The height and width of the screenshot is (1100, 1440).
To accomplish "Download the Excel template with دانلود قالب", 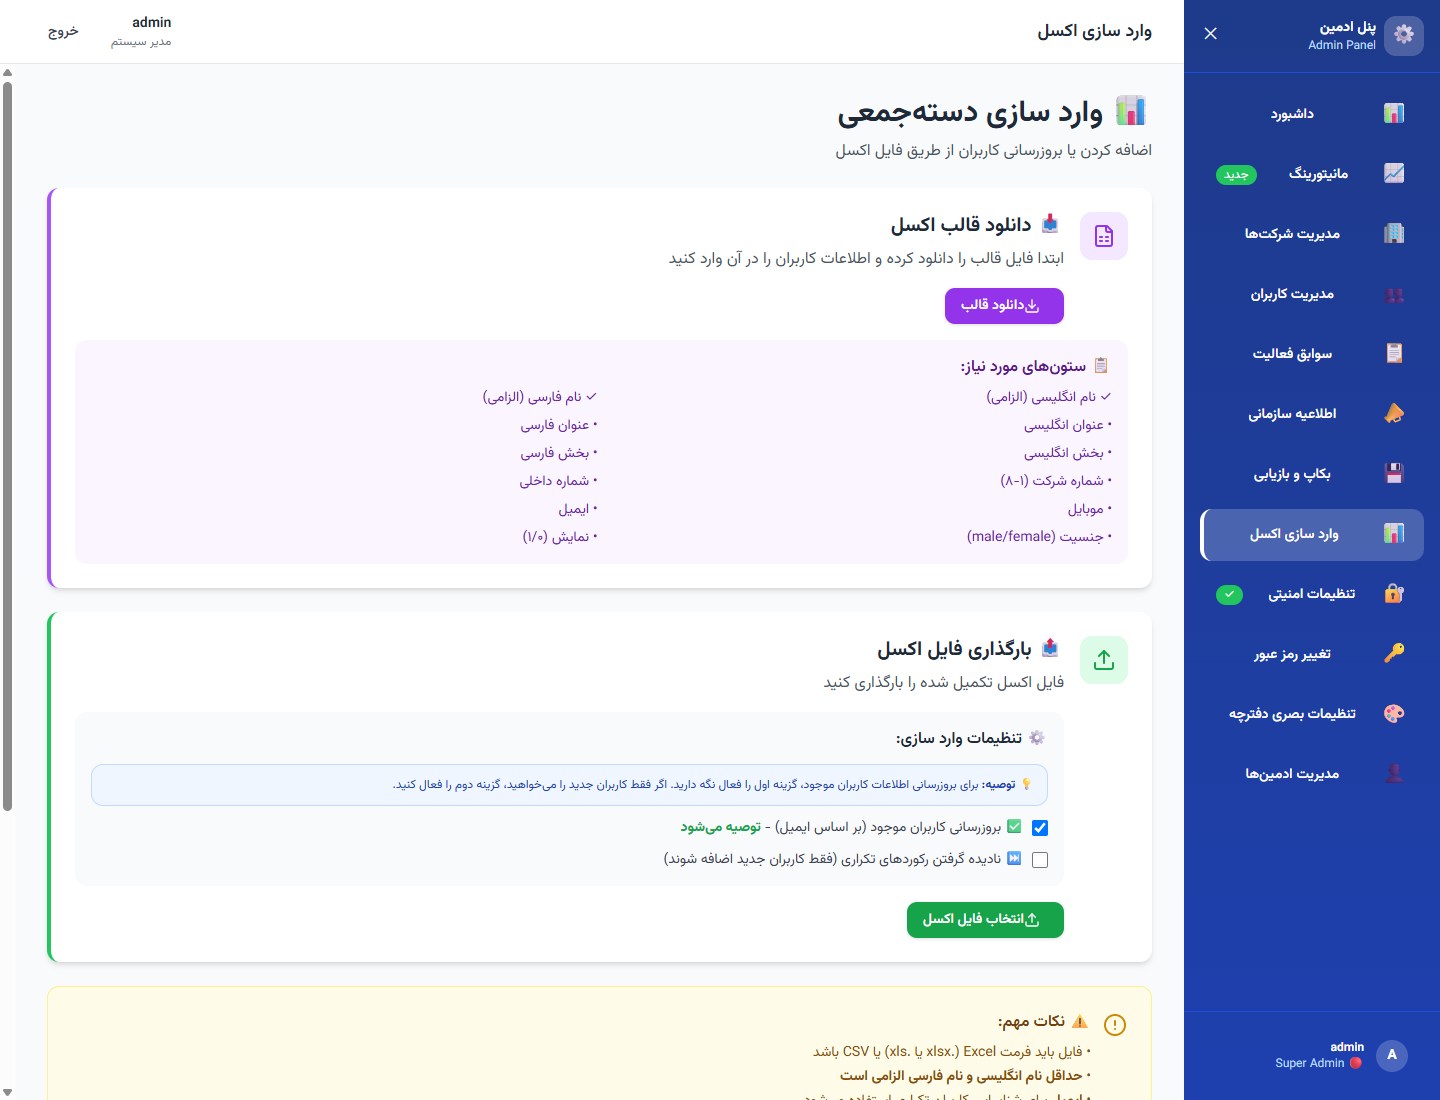I will point(1004,306).
